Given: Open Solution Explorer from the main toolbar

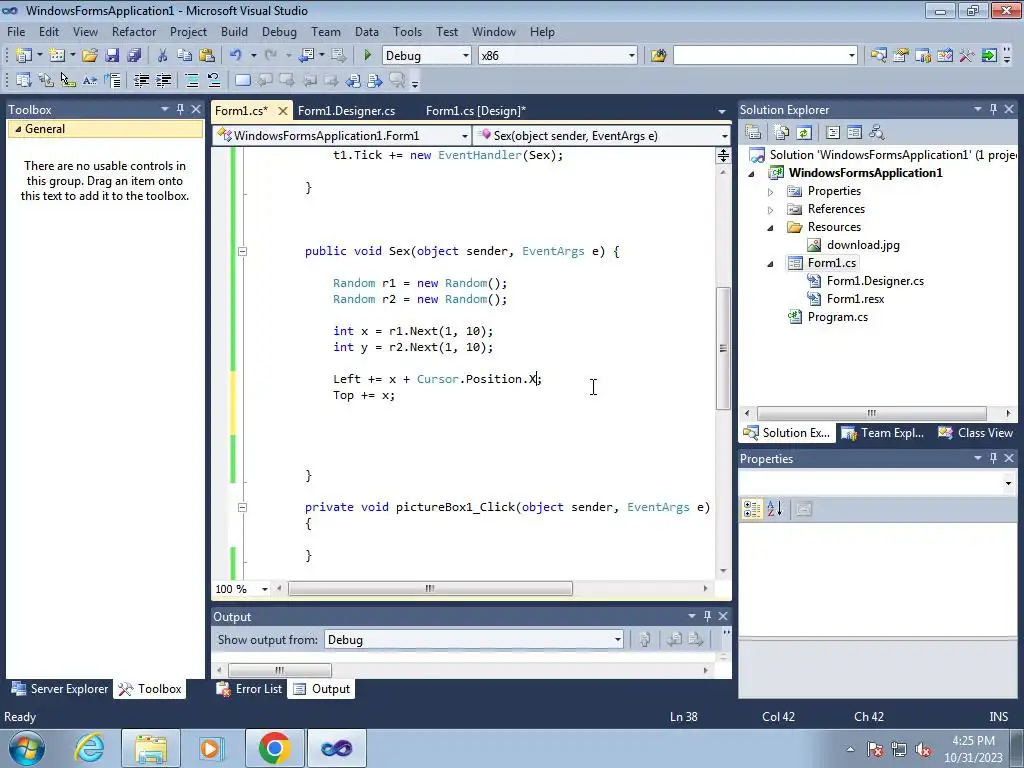Looking at the screenshot, I should [878, 56].
